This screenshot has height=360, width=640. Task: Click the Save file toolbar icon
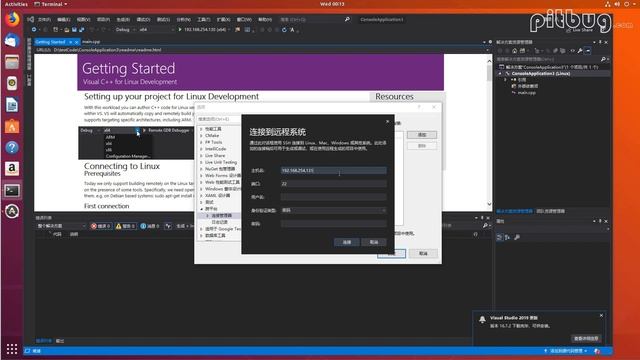pos(74,30)
